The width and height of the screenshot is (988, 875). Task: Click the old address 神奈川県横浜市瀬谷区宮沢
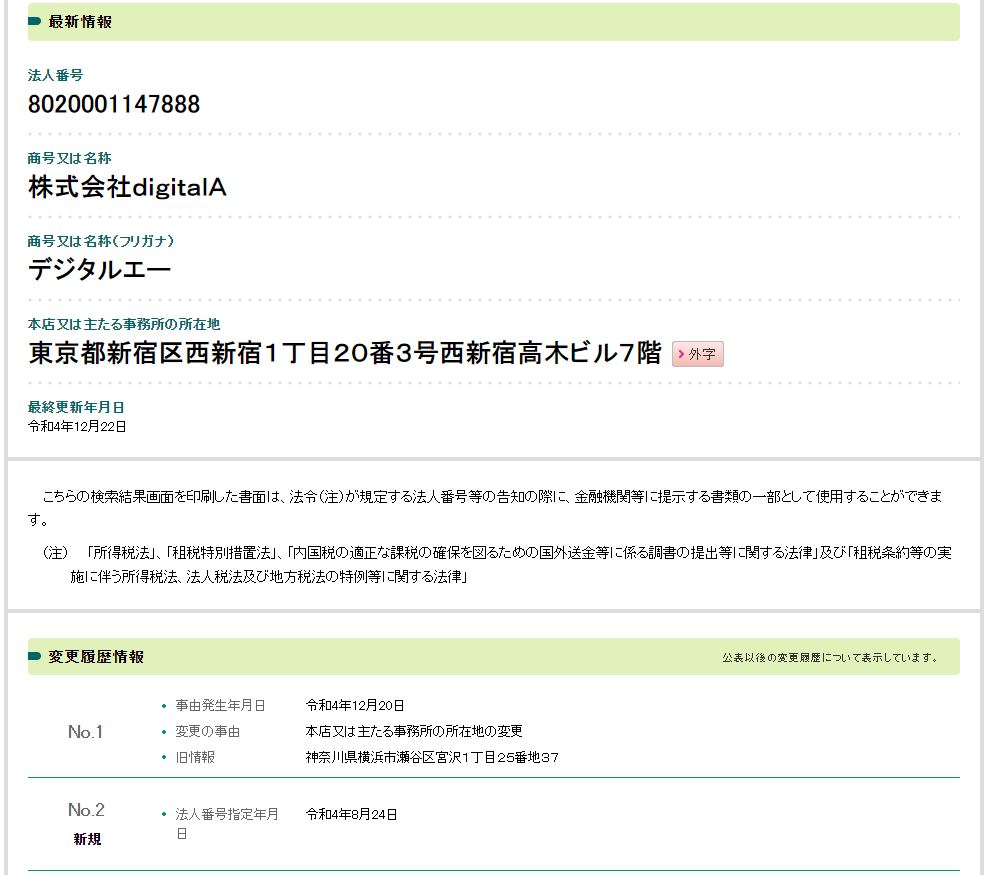point(432,758)
